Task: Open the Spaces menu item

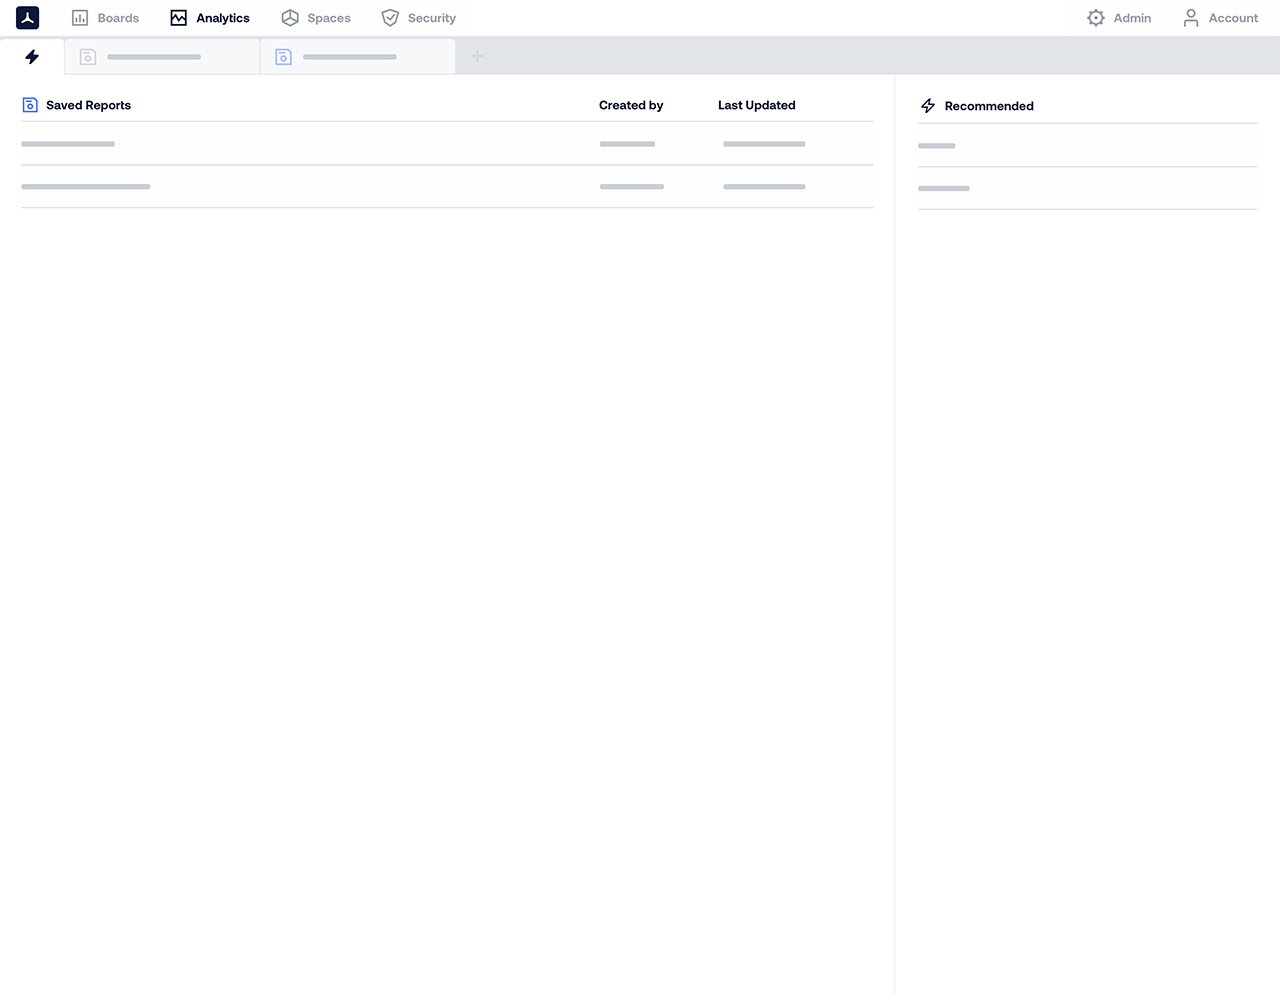Action: point(329,18)
